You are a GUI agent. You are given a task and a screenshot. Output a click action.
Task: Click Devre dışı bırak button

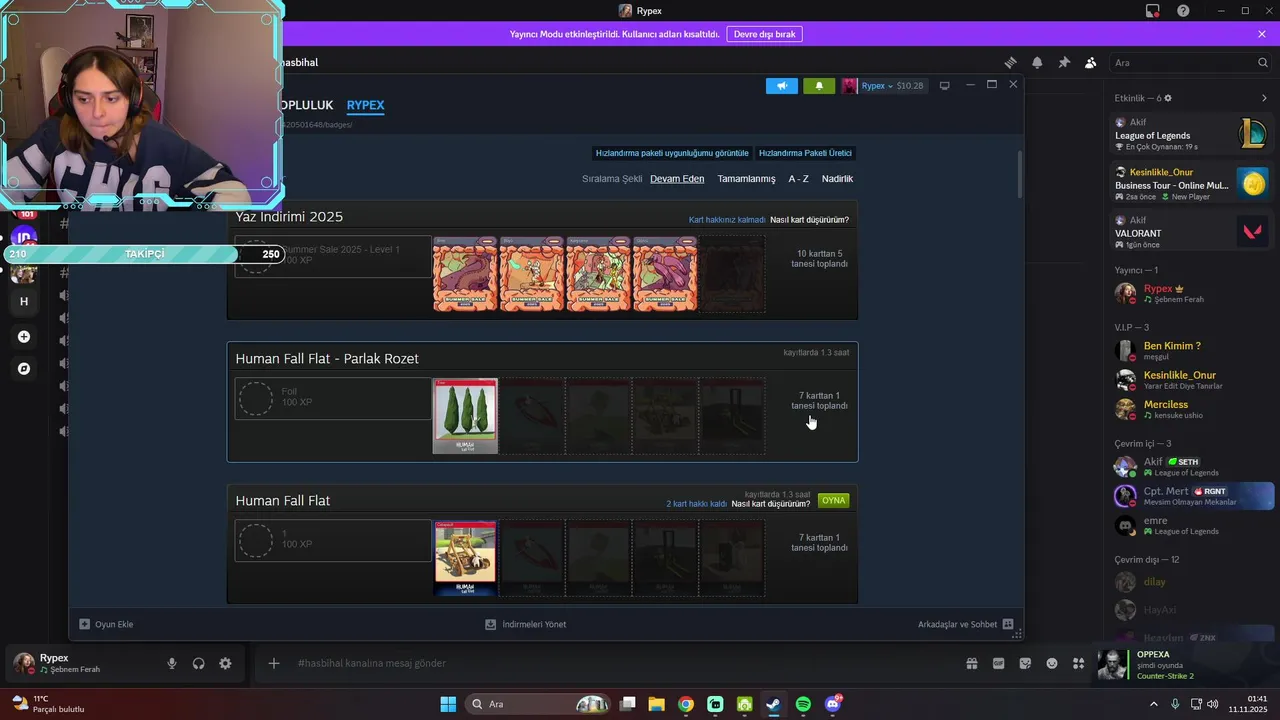(764, 34)
